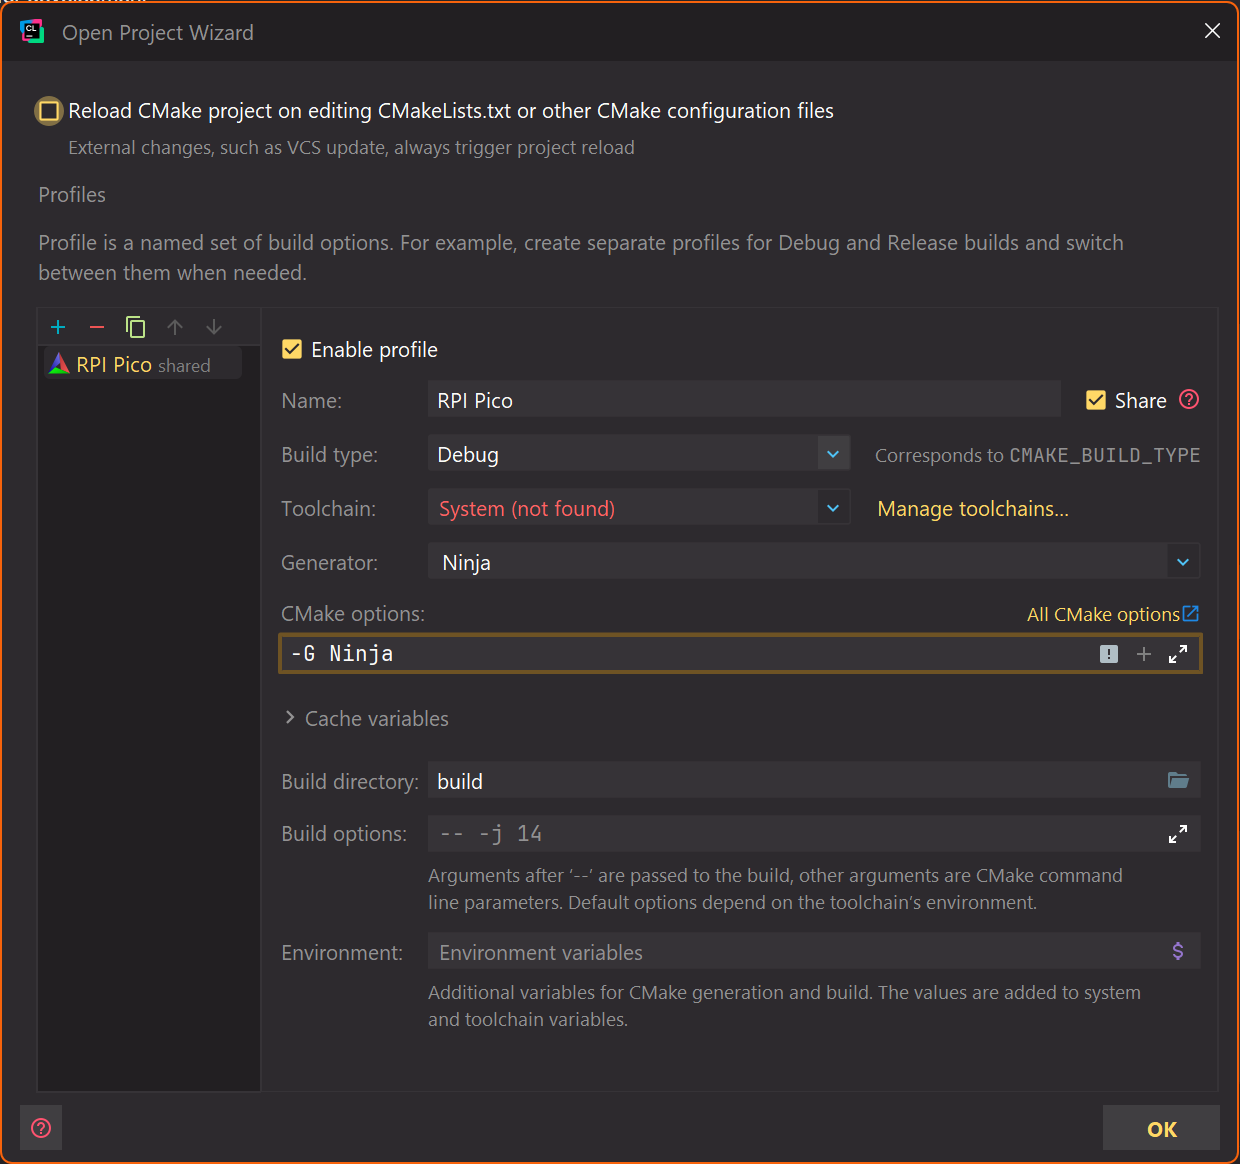1240x1164 pixels.
Task: Move profile down in list
Action: point(214,327)
